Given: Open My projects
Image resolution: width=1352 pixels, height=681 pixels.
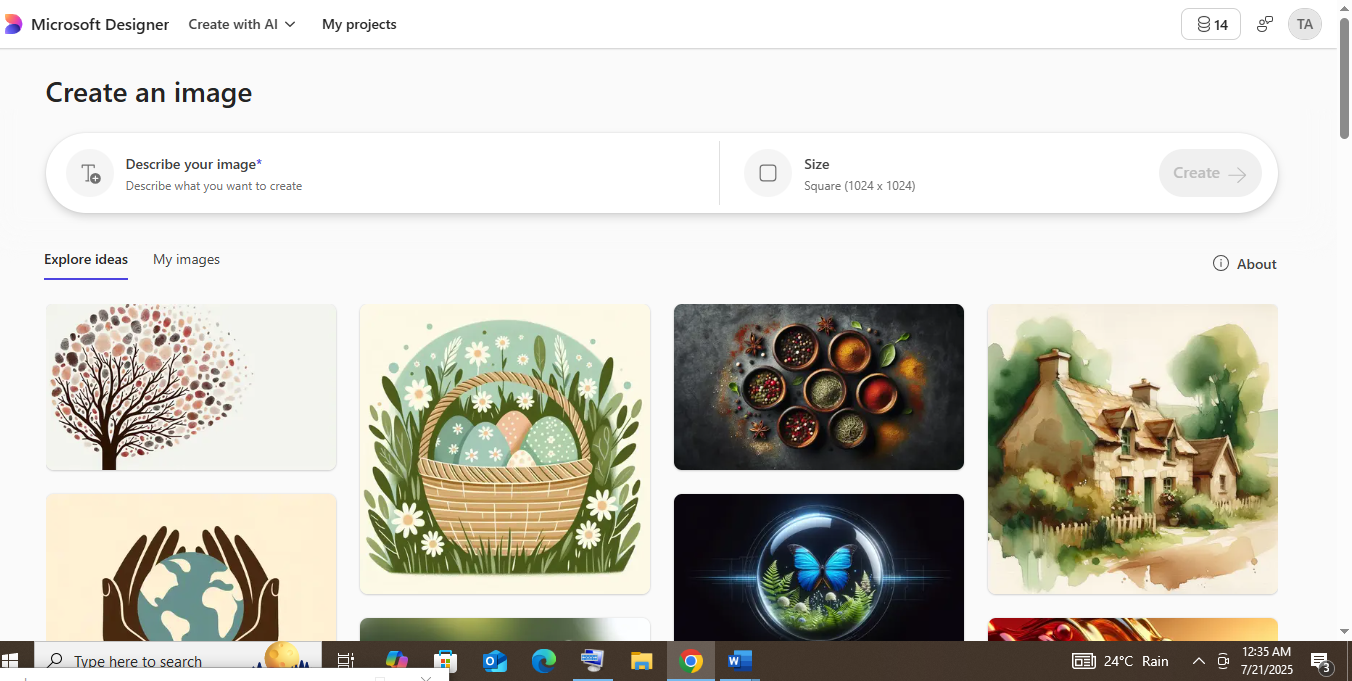Looking at the screenshot, I should click(x=359, y=24).
